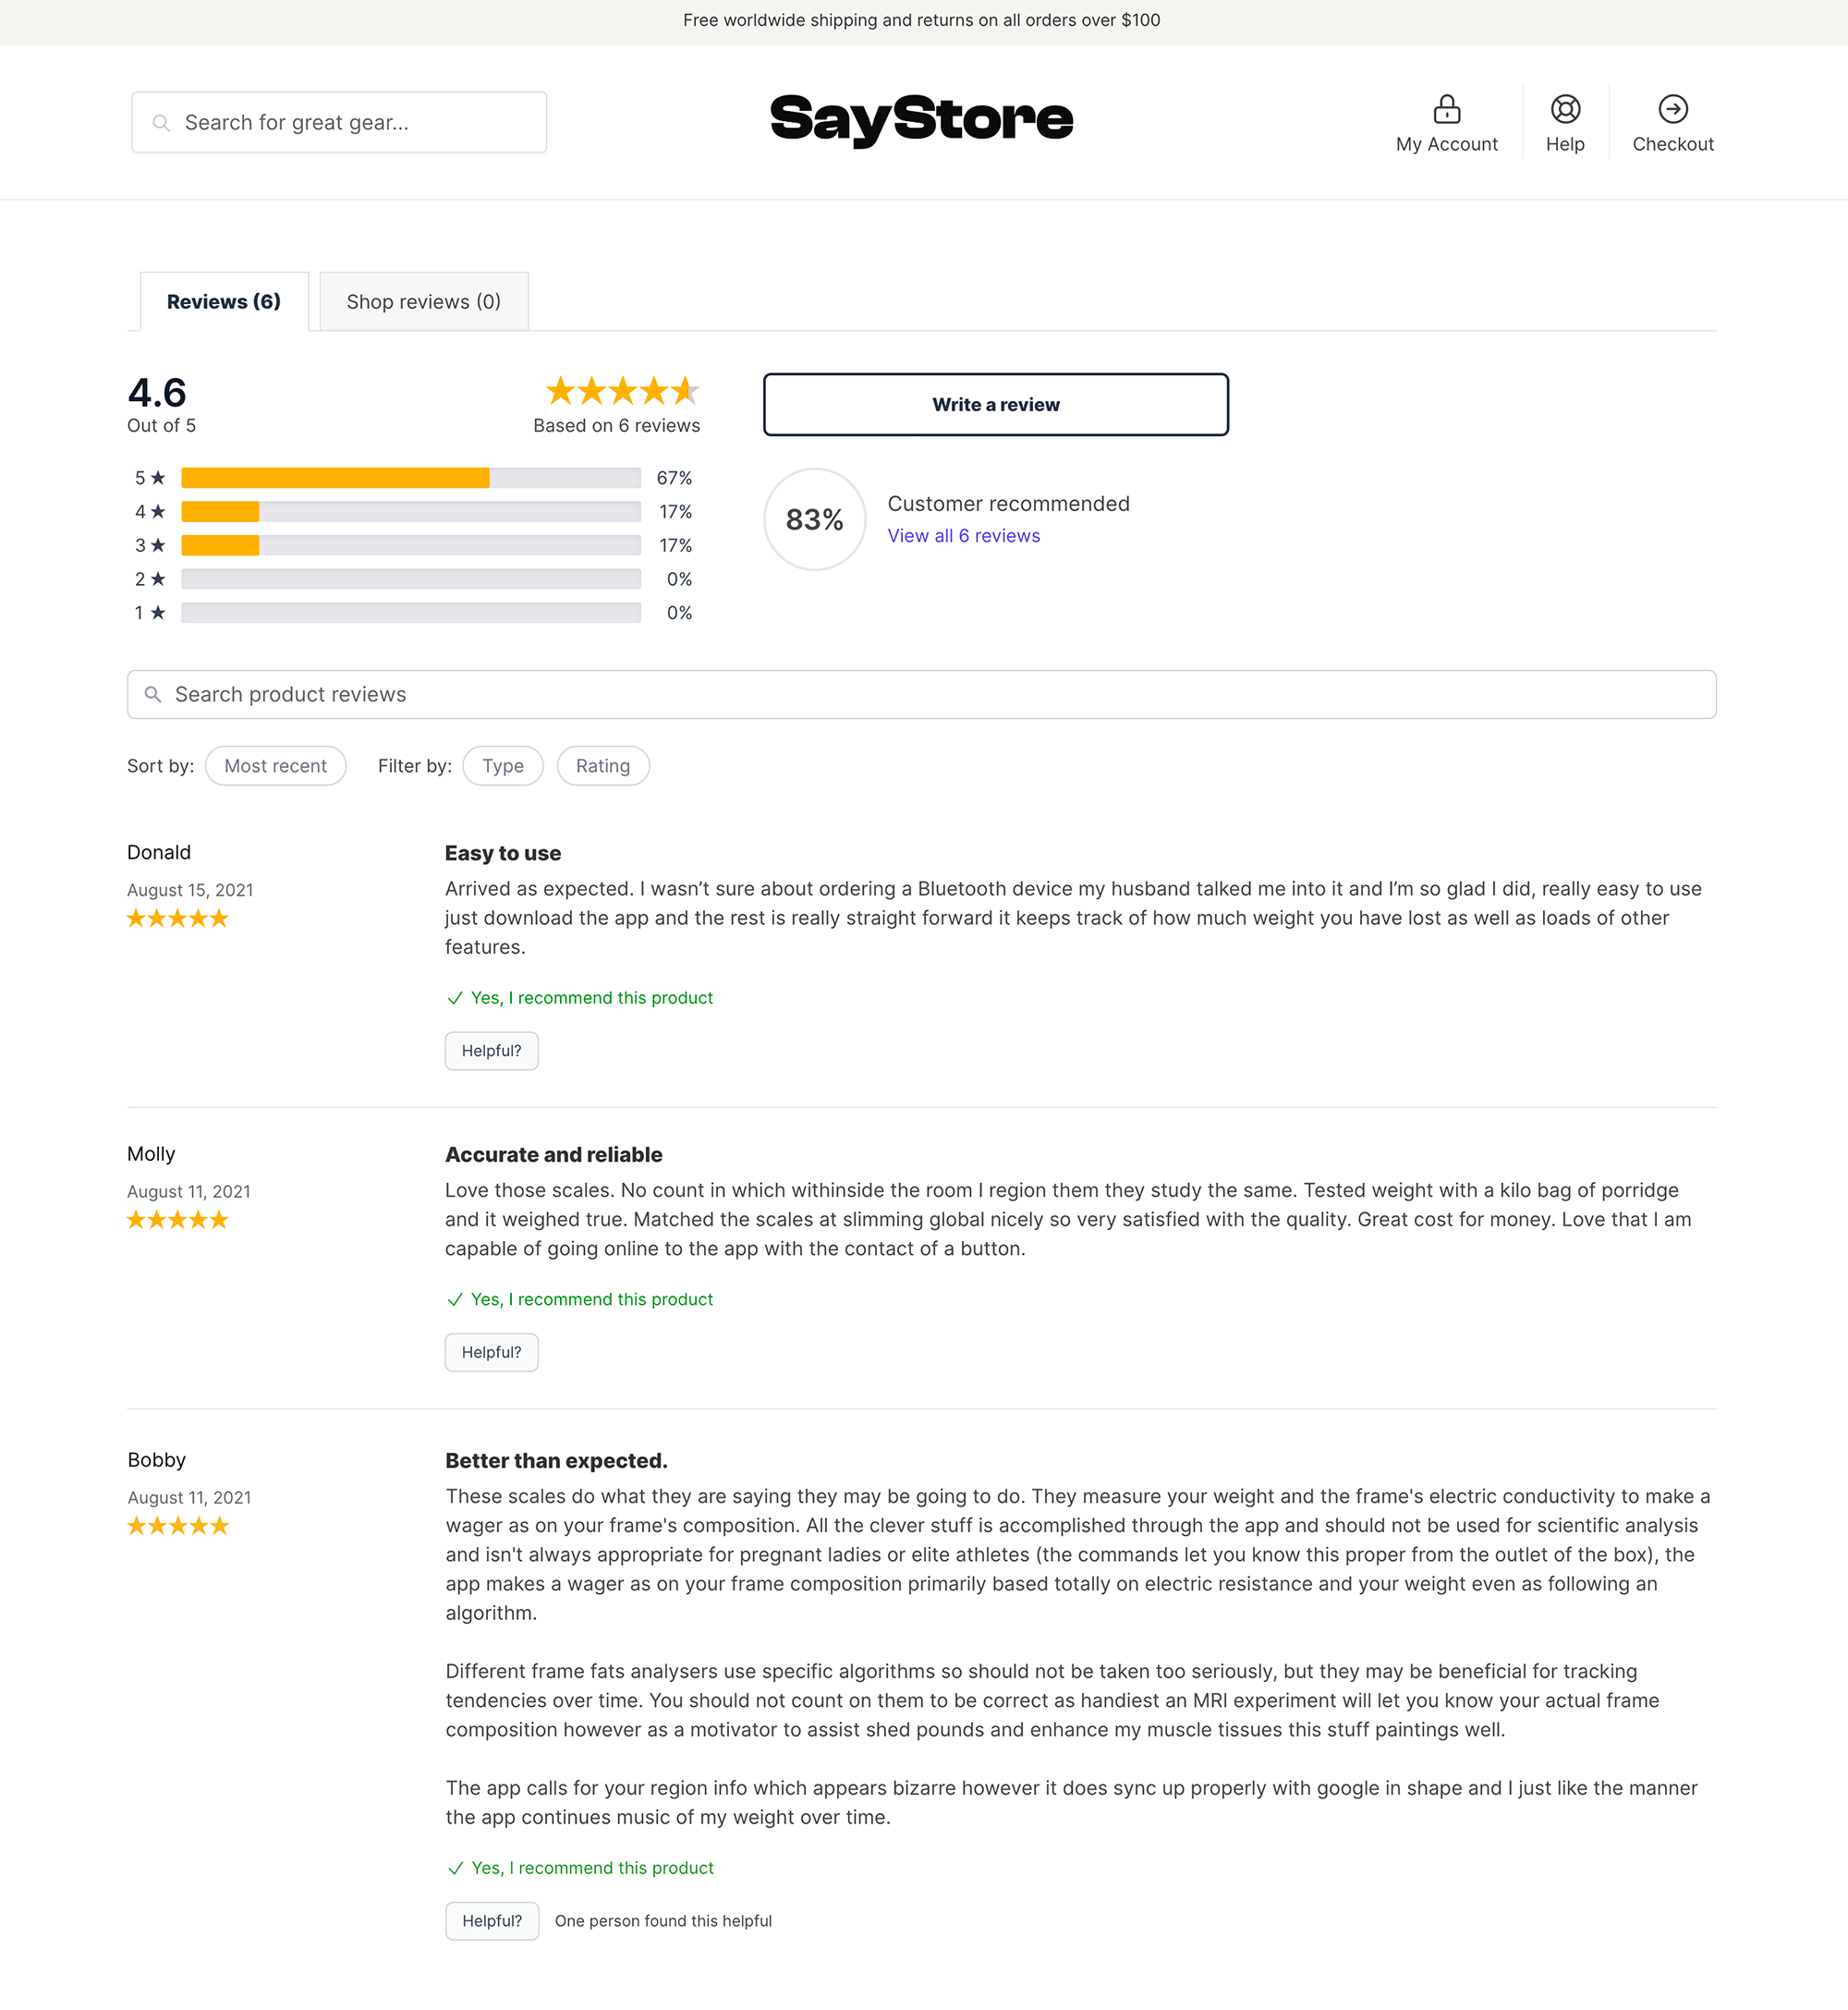Click the View all 6 reviews link
The height and width of the screenshot is (2010, 1848).
pos(963,534)
